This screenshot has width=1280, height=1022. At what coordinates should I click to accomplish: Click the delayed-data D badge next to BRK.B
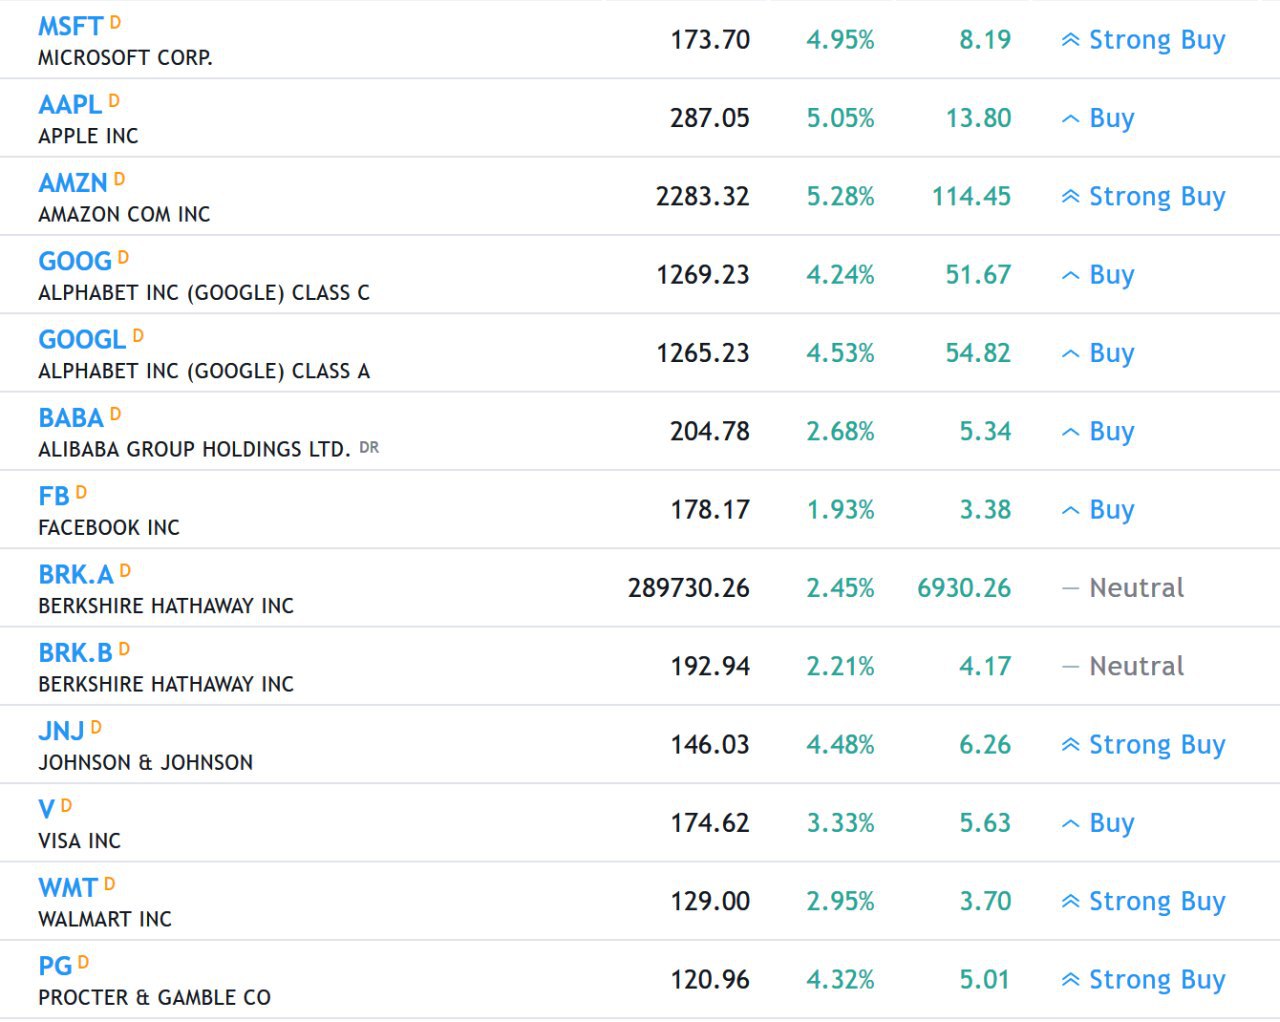124,649
